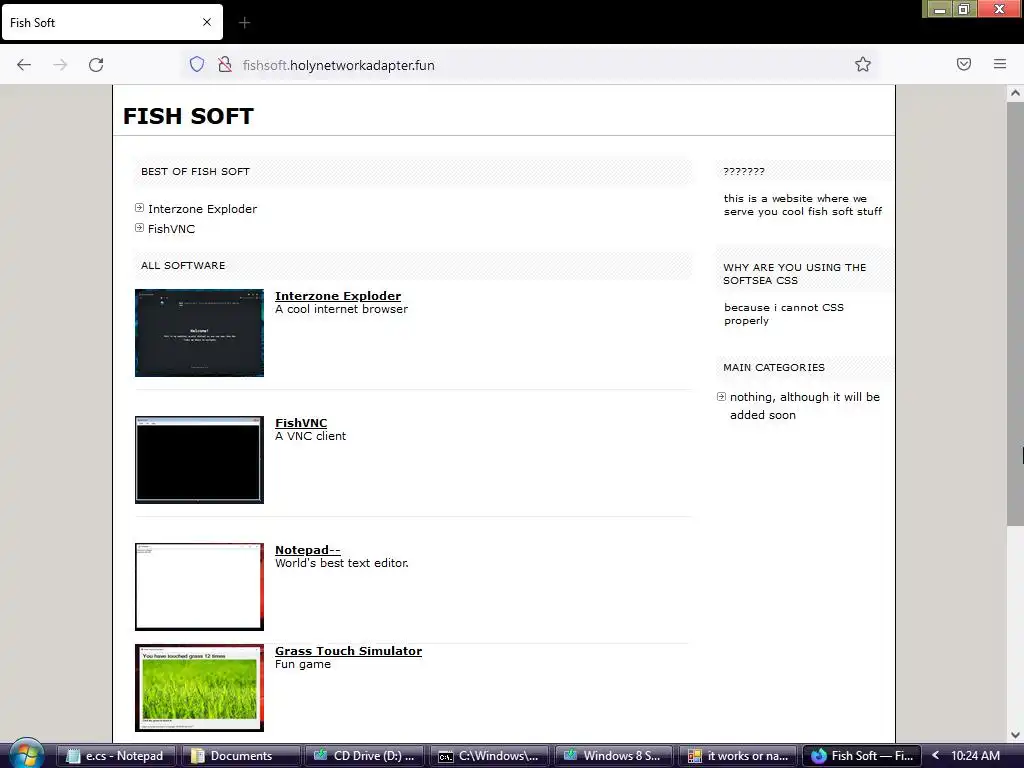This screenshot has height=768, width=1024.
Task: Click the 'Fun game' description
Action: click(x=302, y=664)
